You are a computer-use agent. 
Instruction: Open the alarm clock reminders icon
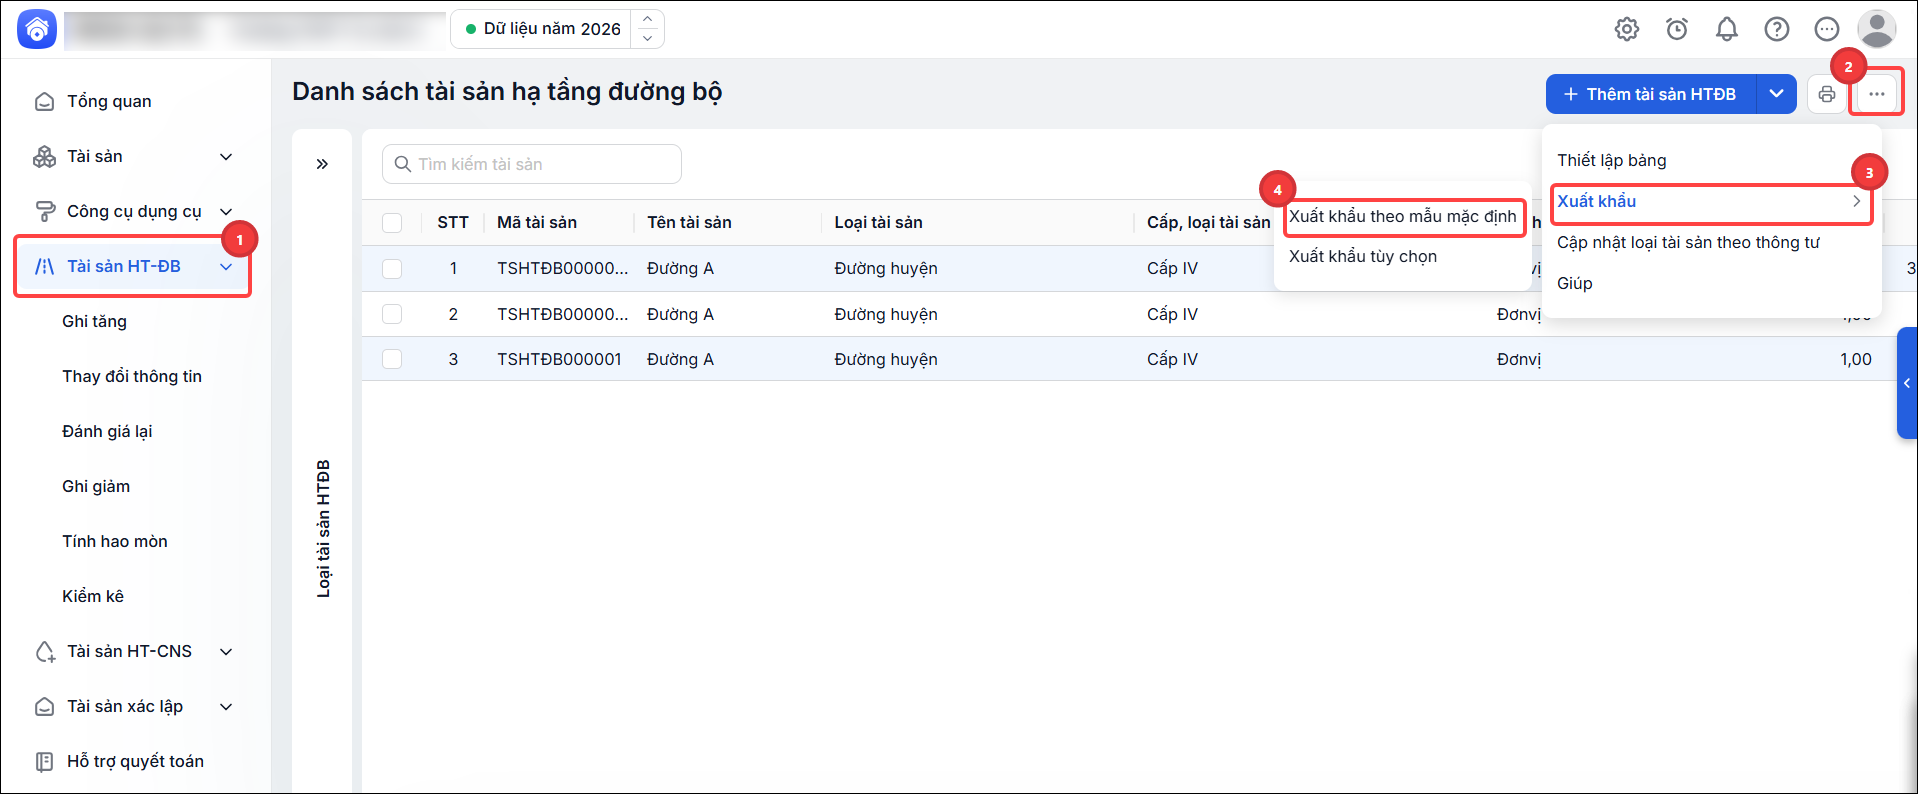1677,29
